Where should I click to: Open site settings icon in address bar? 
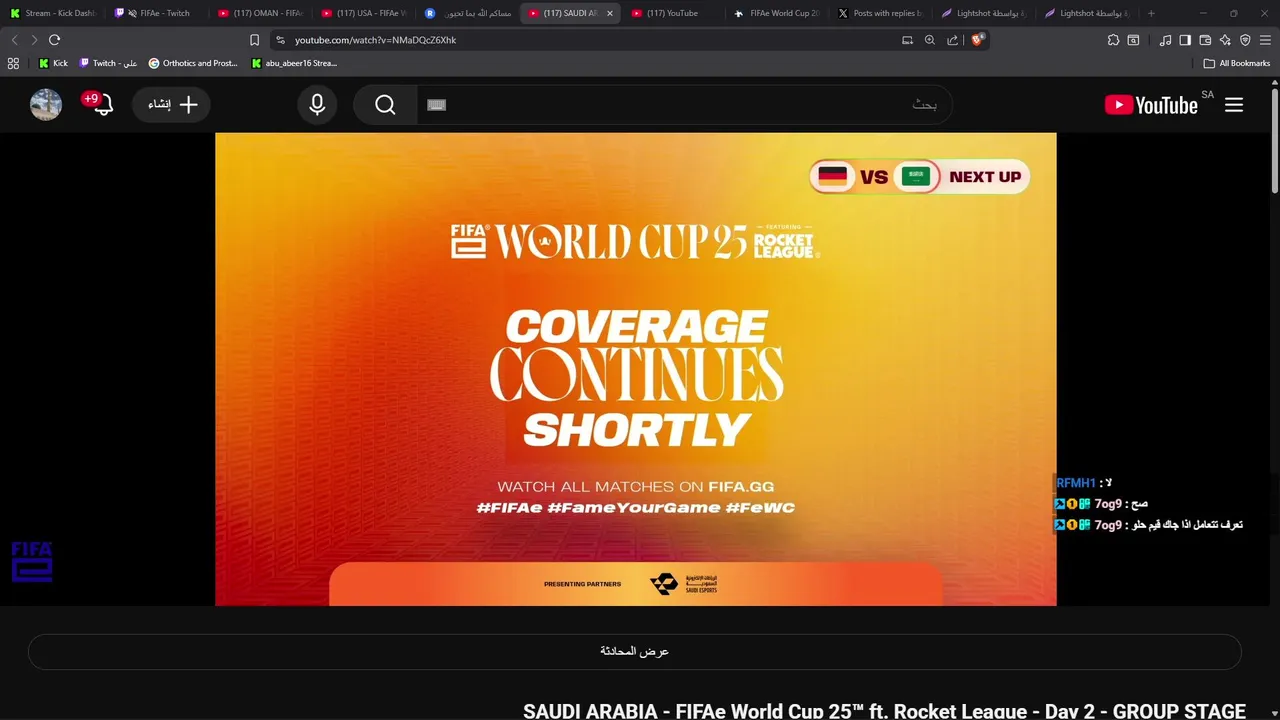(280, 40)
